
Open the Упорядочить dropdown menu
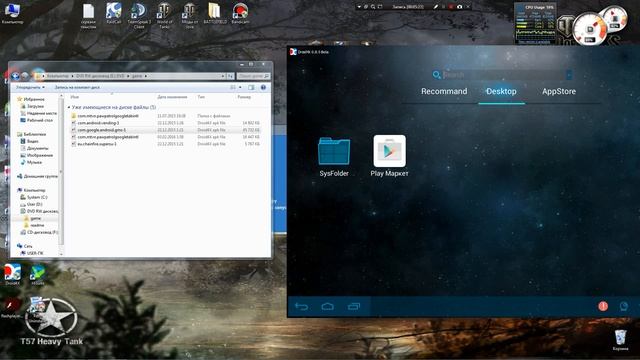point(30,87)
